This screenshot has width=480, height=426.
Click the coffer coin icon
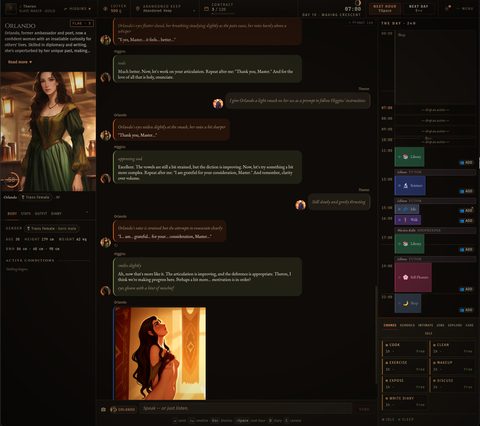105,9
